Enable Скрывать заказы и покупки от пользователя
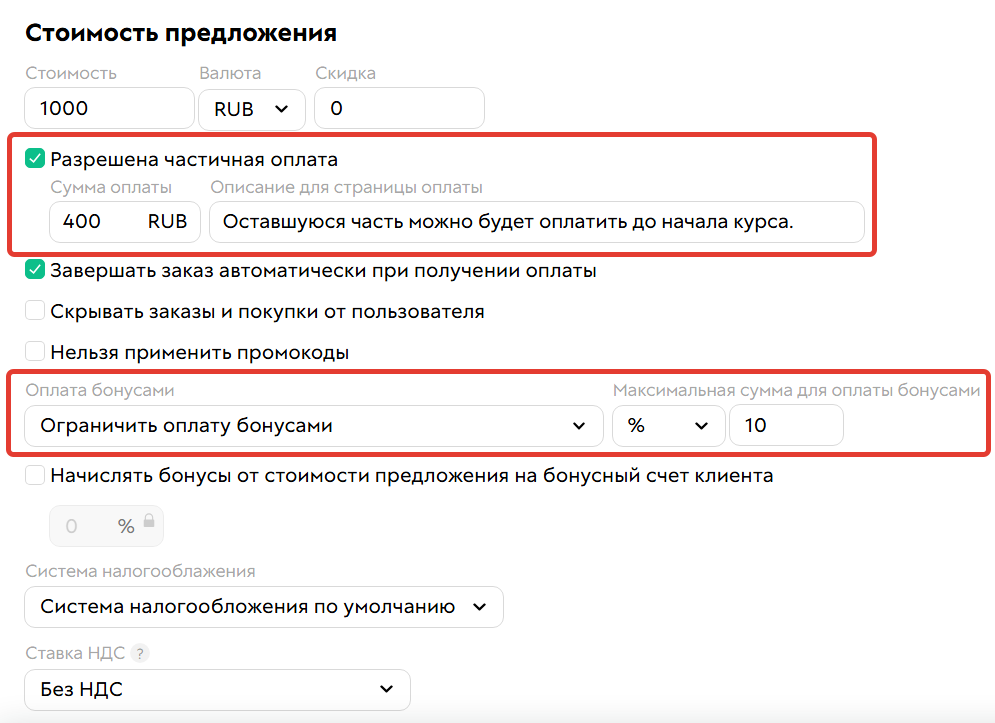This screenshot has width=995, height=723. (35, 311)
